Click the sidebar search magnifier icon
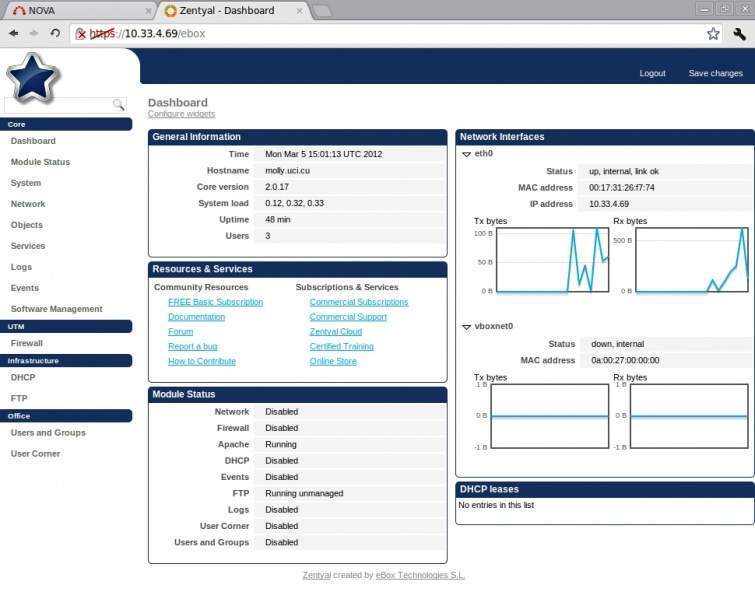This screenshot has height=599, width=755. 118,104
